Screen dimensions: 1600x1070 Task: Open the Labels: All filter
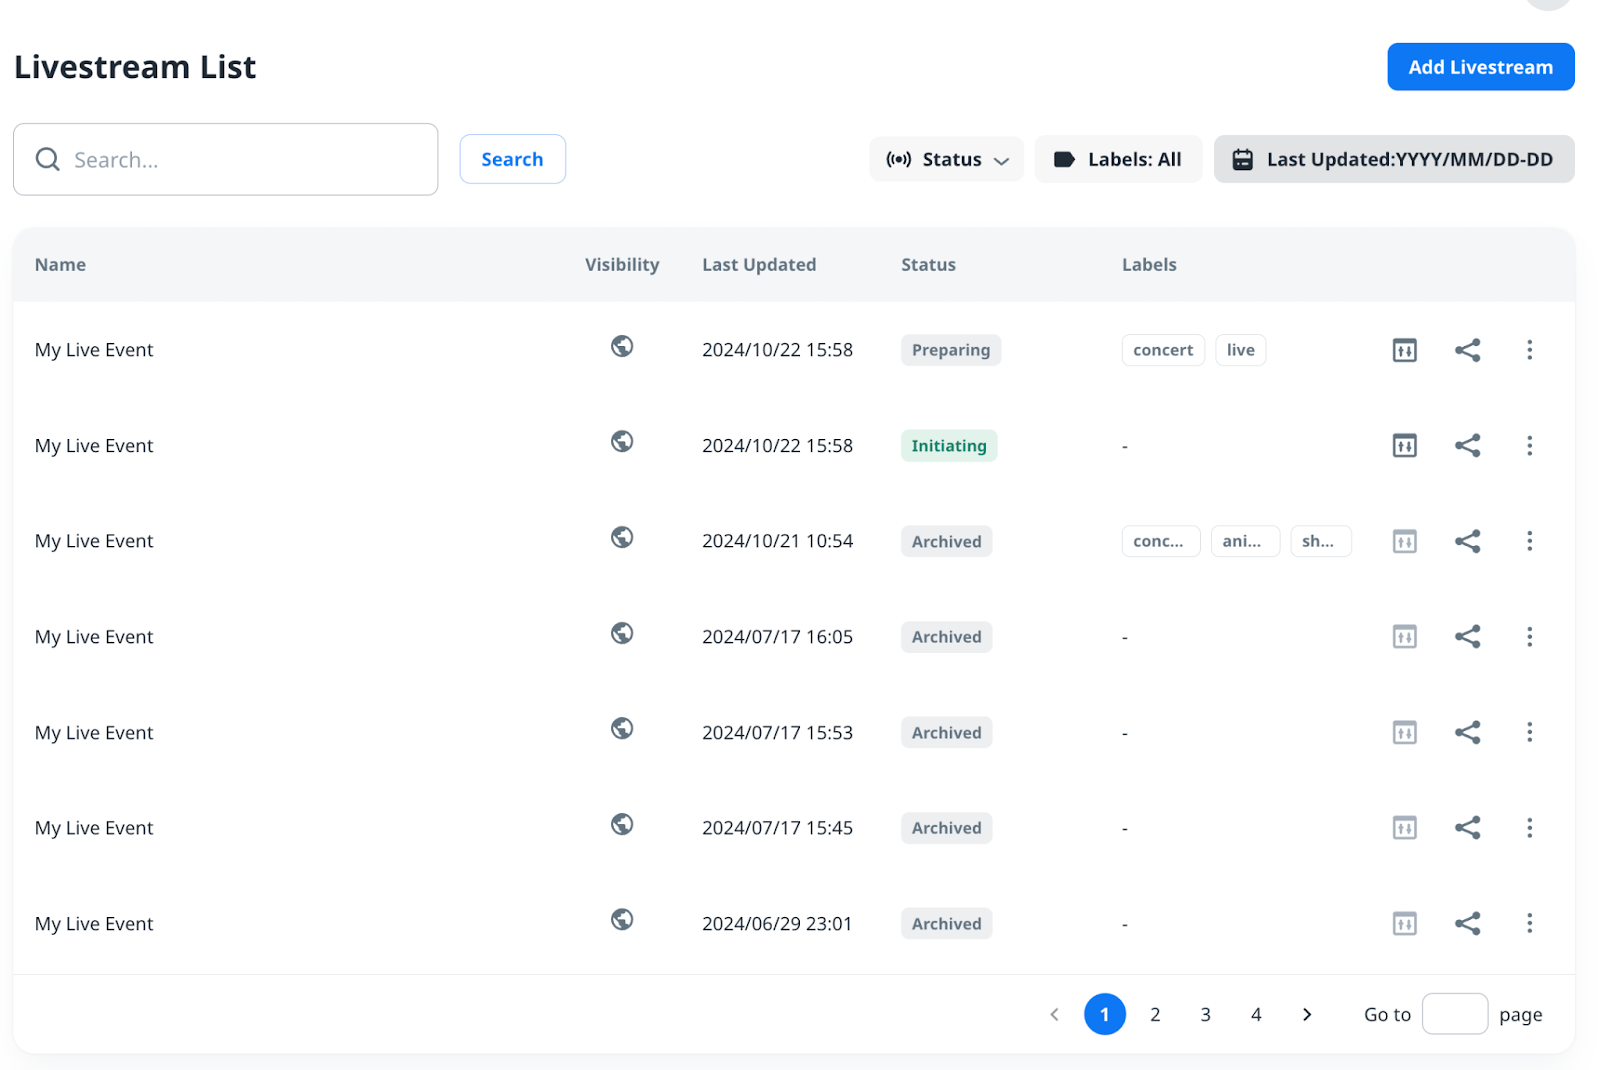1118,160
